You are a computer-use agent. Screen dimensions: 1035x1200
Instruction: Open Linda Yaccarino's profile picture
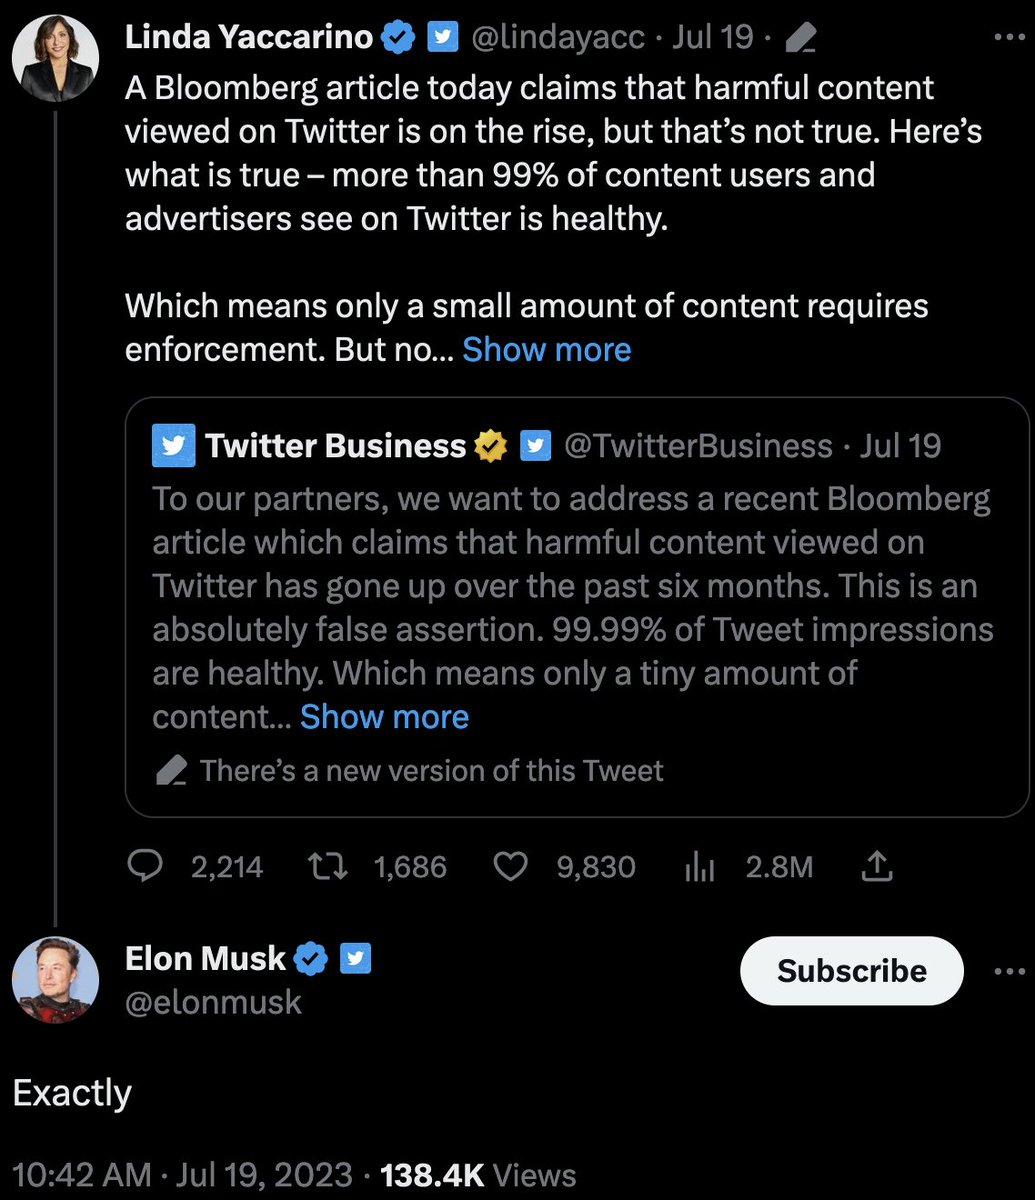tap(55, 58)
